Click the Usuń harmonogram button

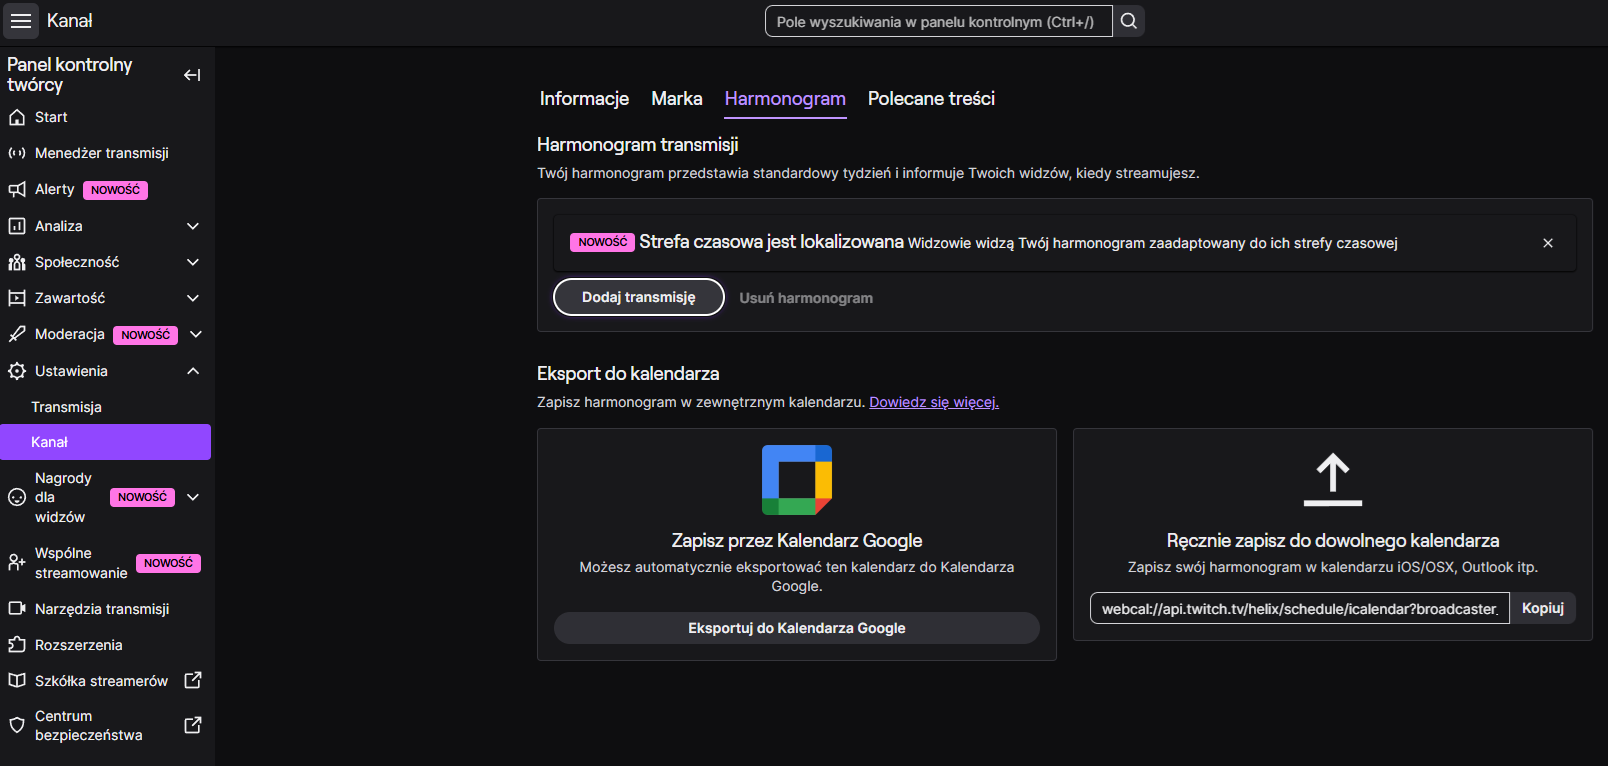(x=806, y=298)
